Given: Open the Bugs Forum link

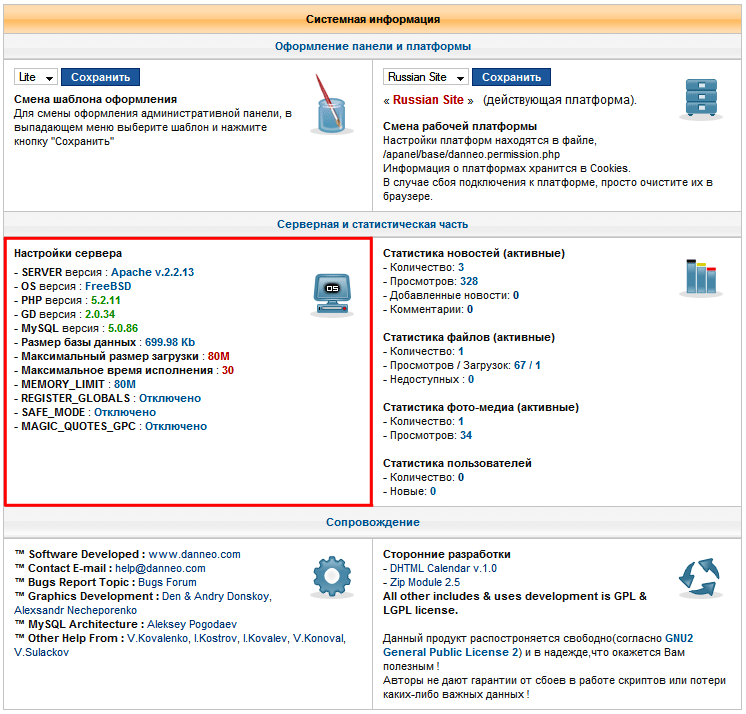Looking at the screenshot, I should pyautogui.click(x=167, y=582).
